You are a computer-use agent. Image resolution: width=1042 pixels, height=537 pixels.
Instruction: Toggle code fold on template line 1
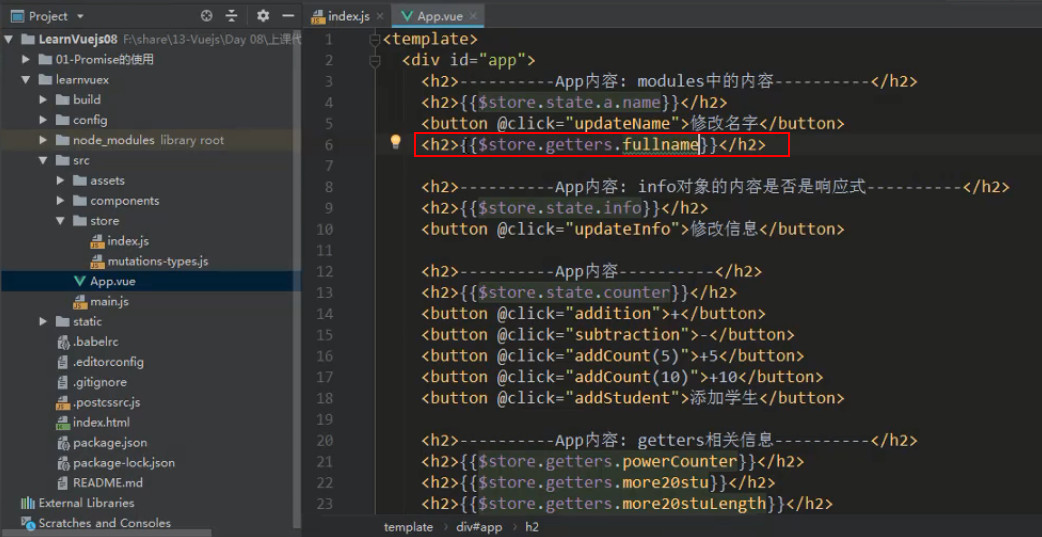click(375, 39)
